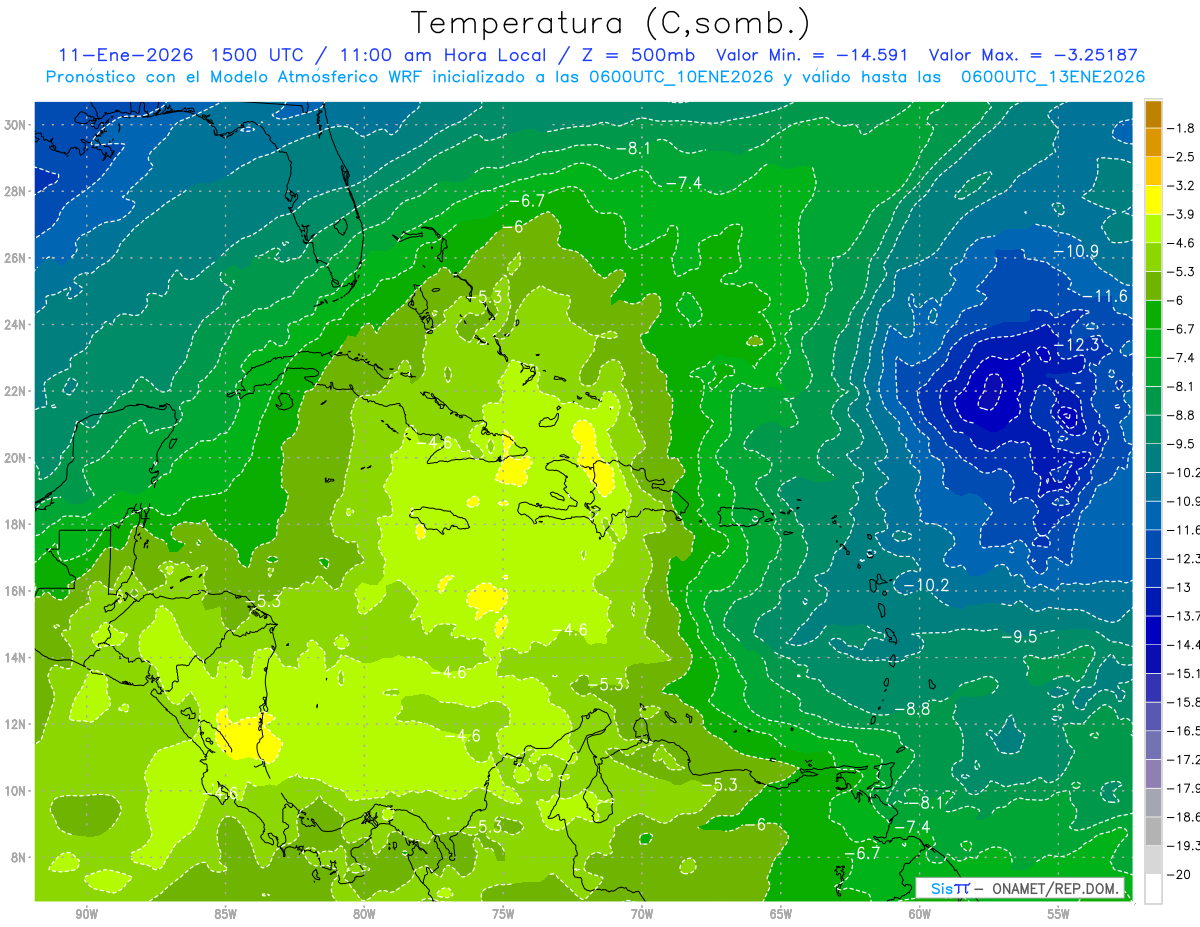This screenshot has height=927, width=1200.
Task: Click the '28N' latitude axis label
Action: point(17,191)
